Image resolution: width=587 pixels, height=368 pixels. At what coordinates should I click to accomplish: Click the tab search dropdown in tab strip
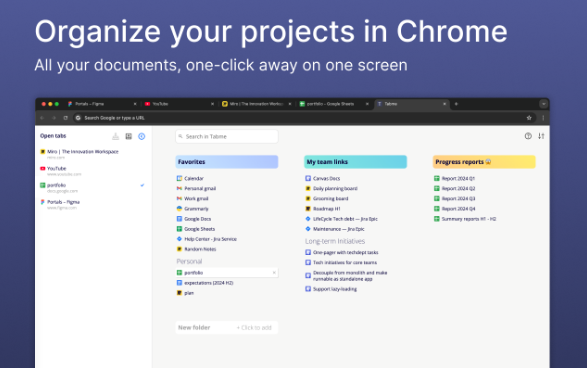[544, 104]
